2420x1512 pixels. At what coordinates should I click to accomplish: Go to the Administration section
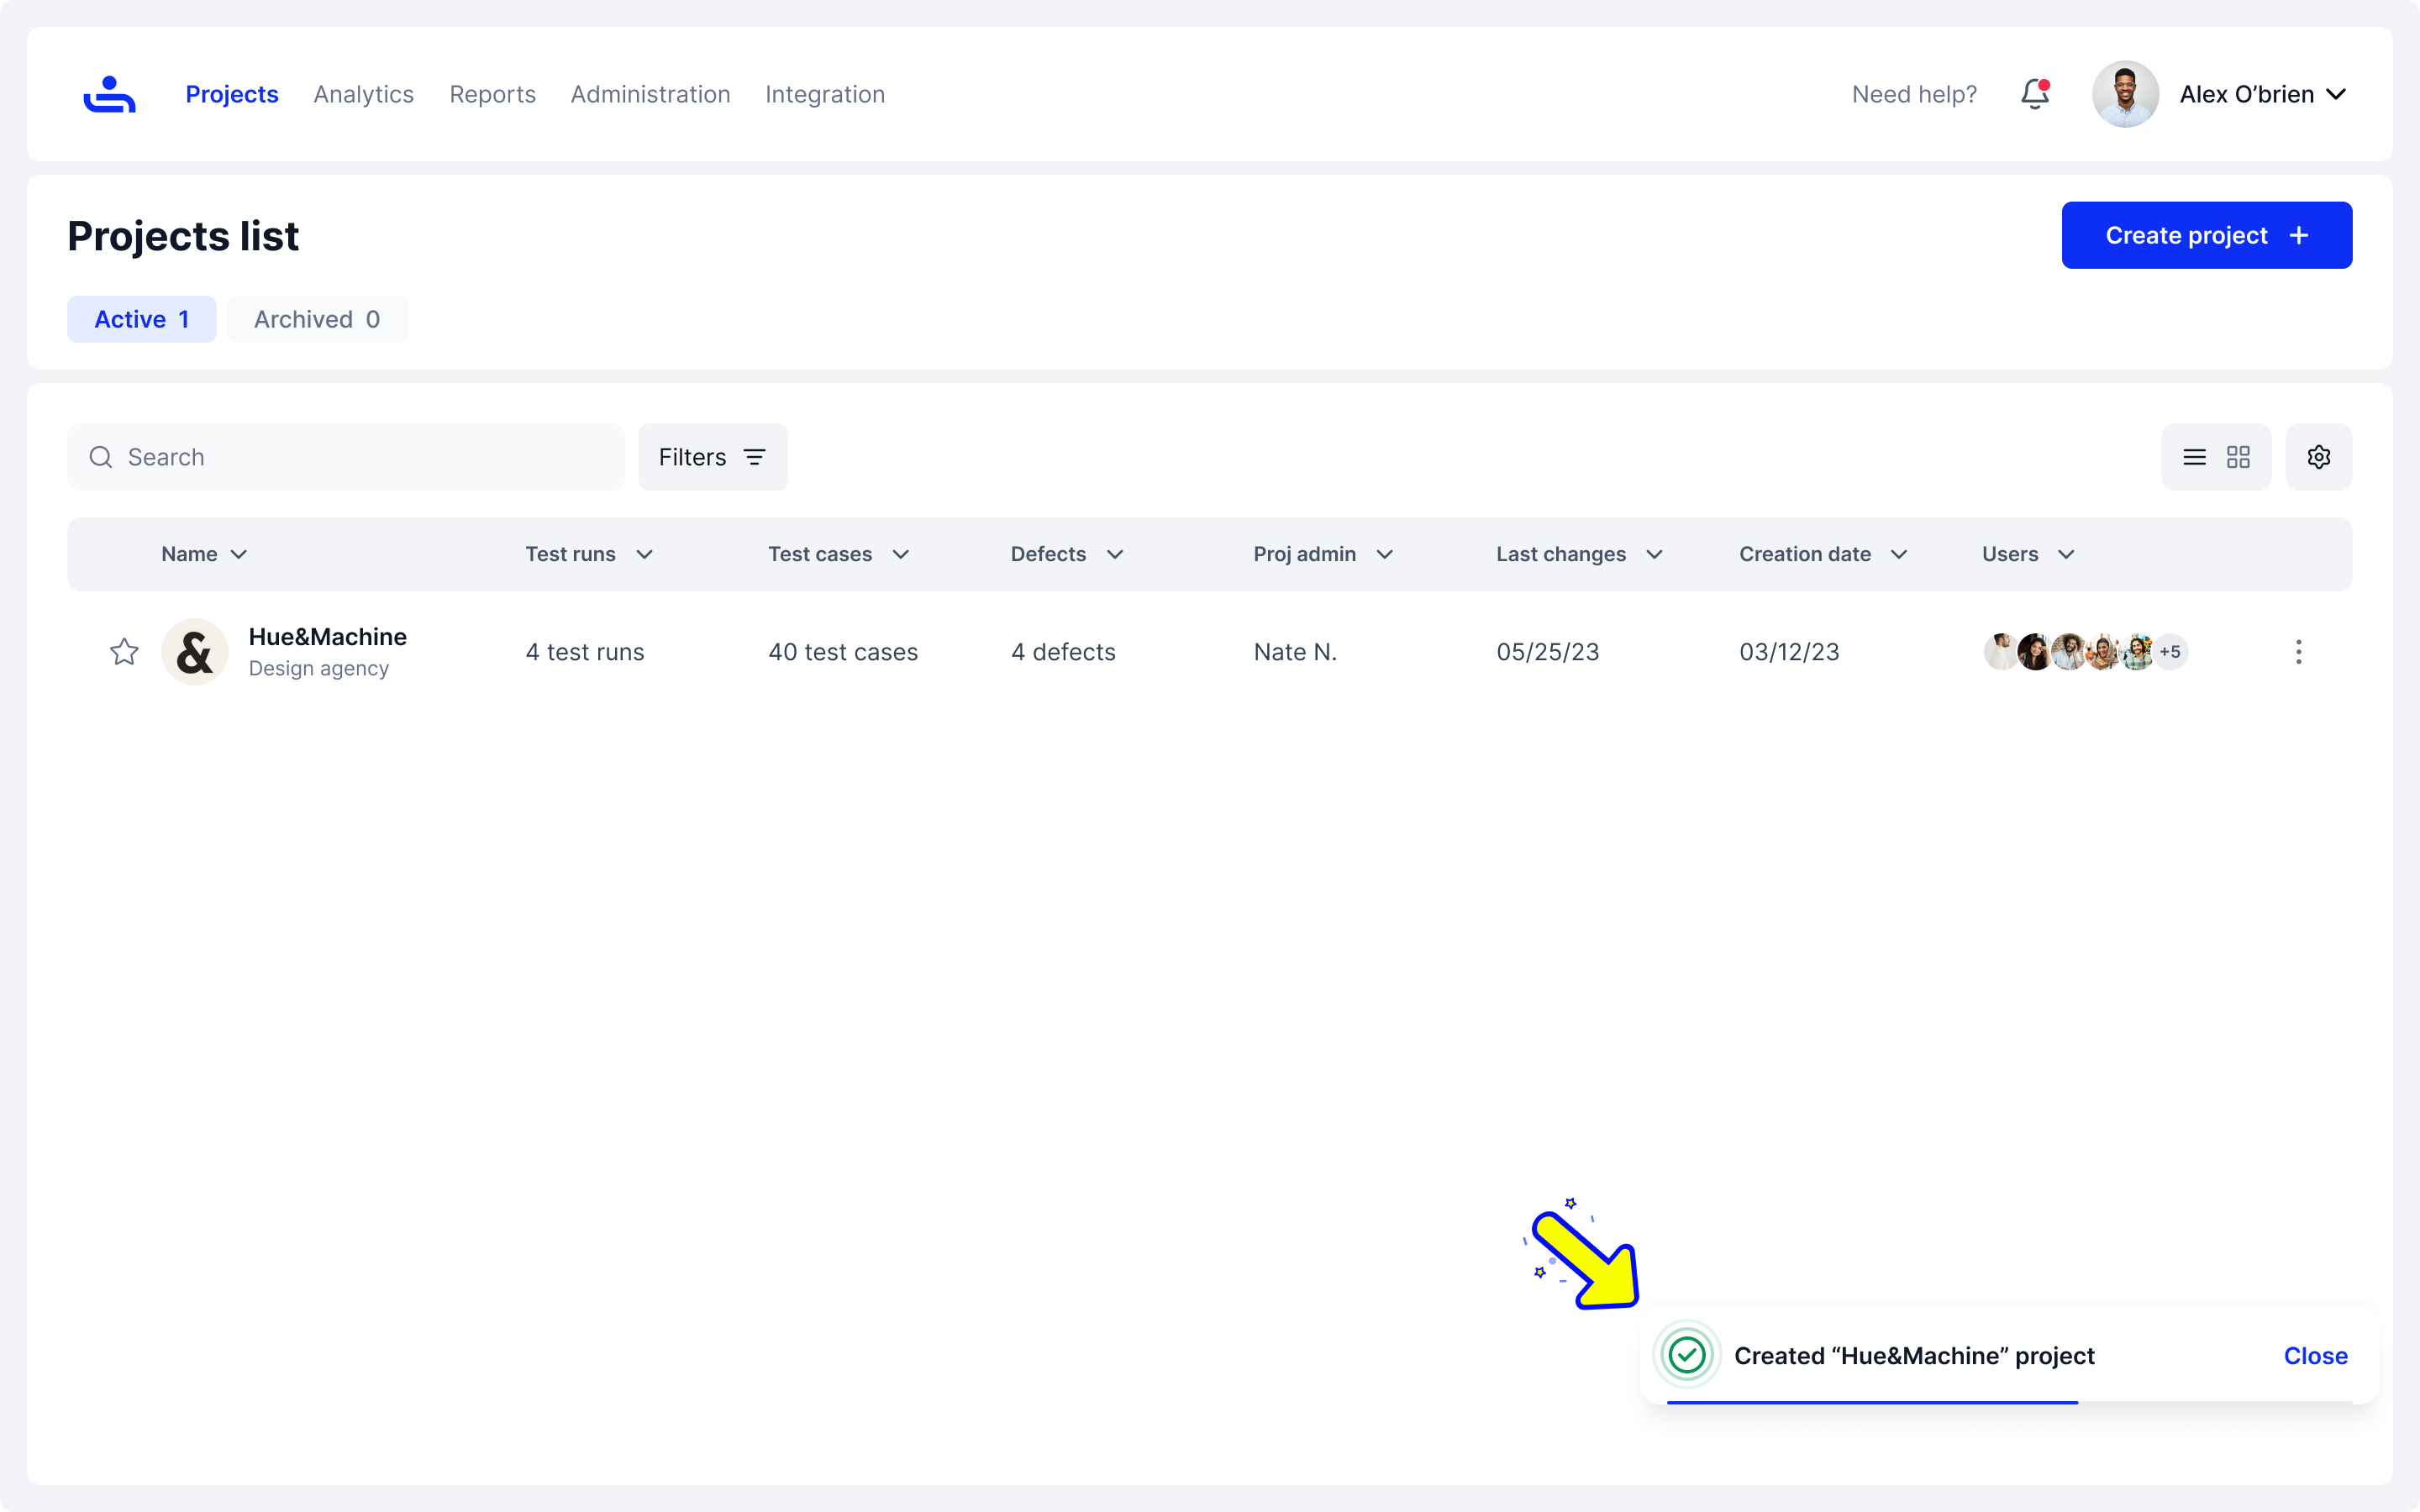(650, 94)
